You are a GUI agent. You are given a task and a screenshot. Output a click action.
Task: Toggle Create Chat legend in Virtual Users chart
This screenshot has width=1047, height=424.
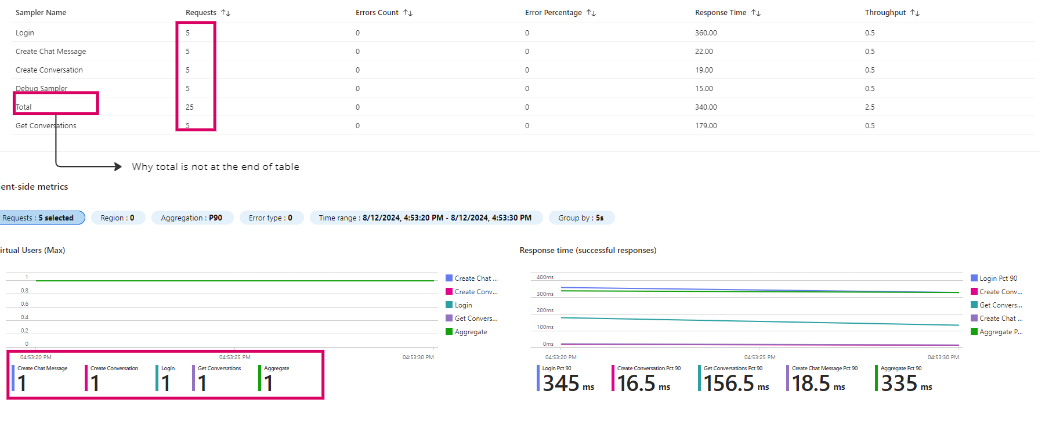(x=471, y=278)
